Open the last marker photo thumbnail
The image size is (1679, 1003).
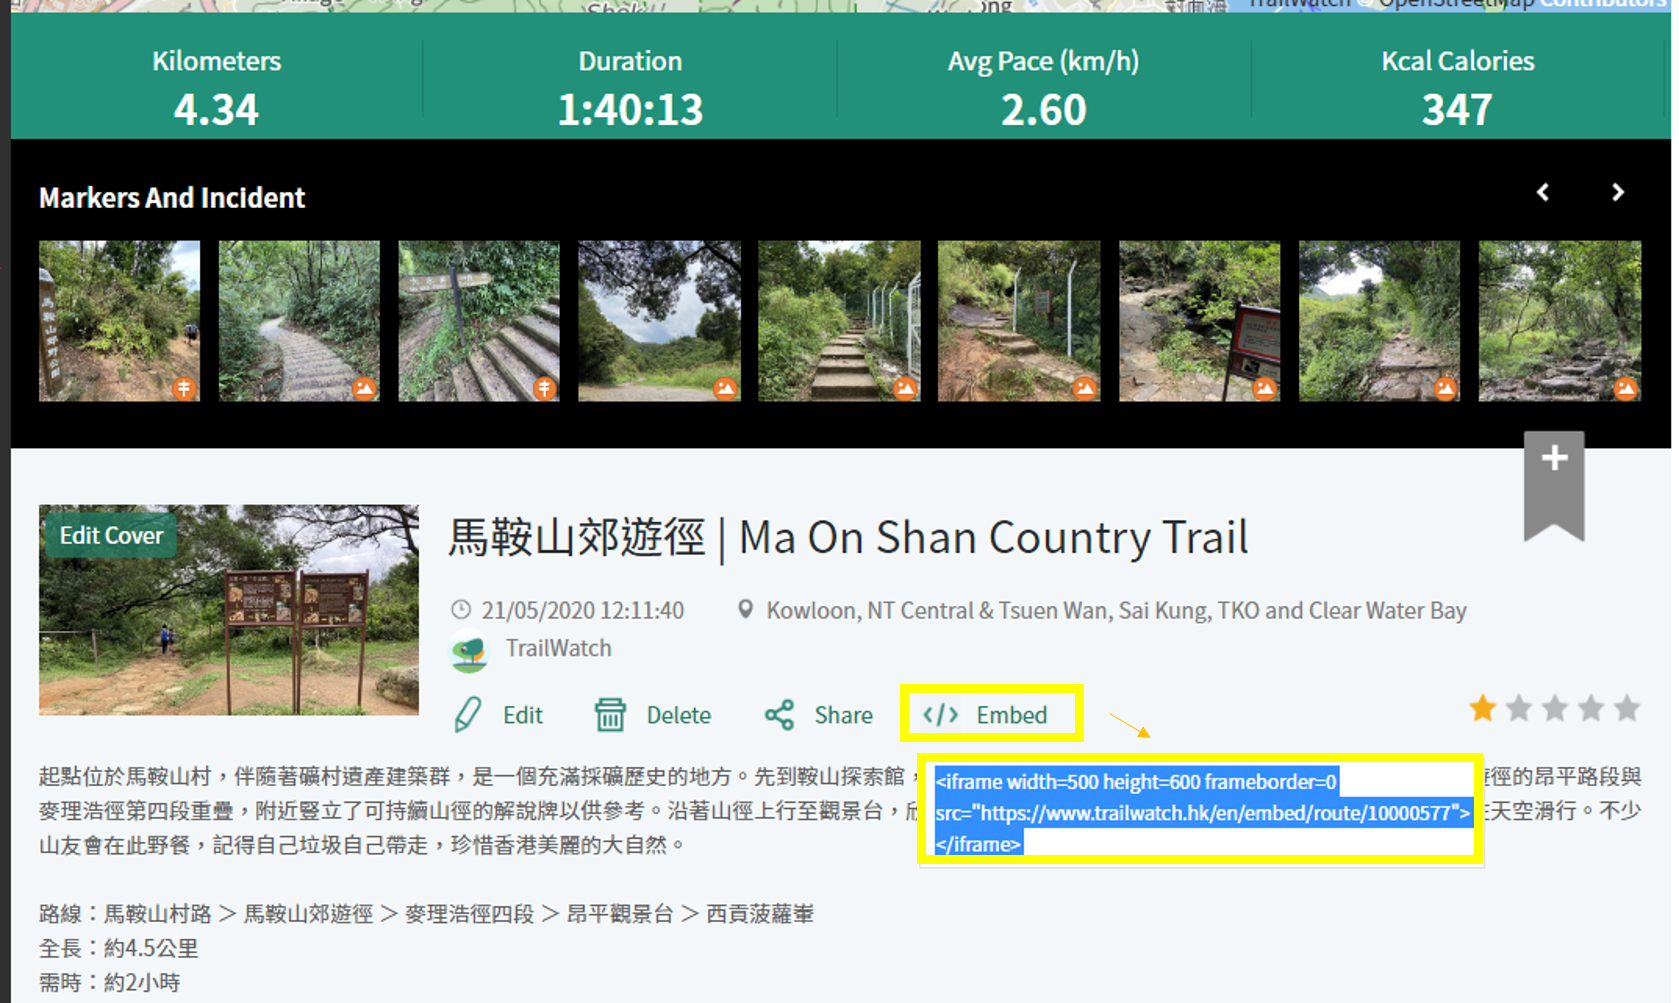click(x=1559, y=321)
